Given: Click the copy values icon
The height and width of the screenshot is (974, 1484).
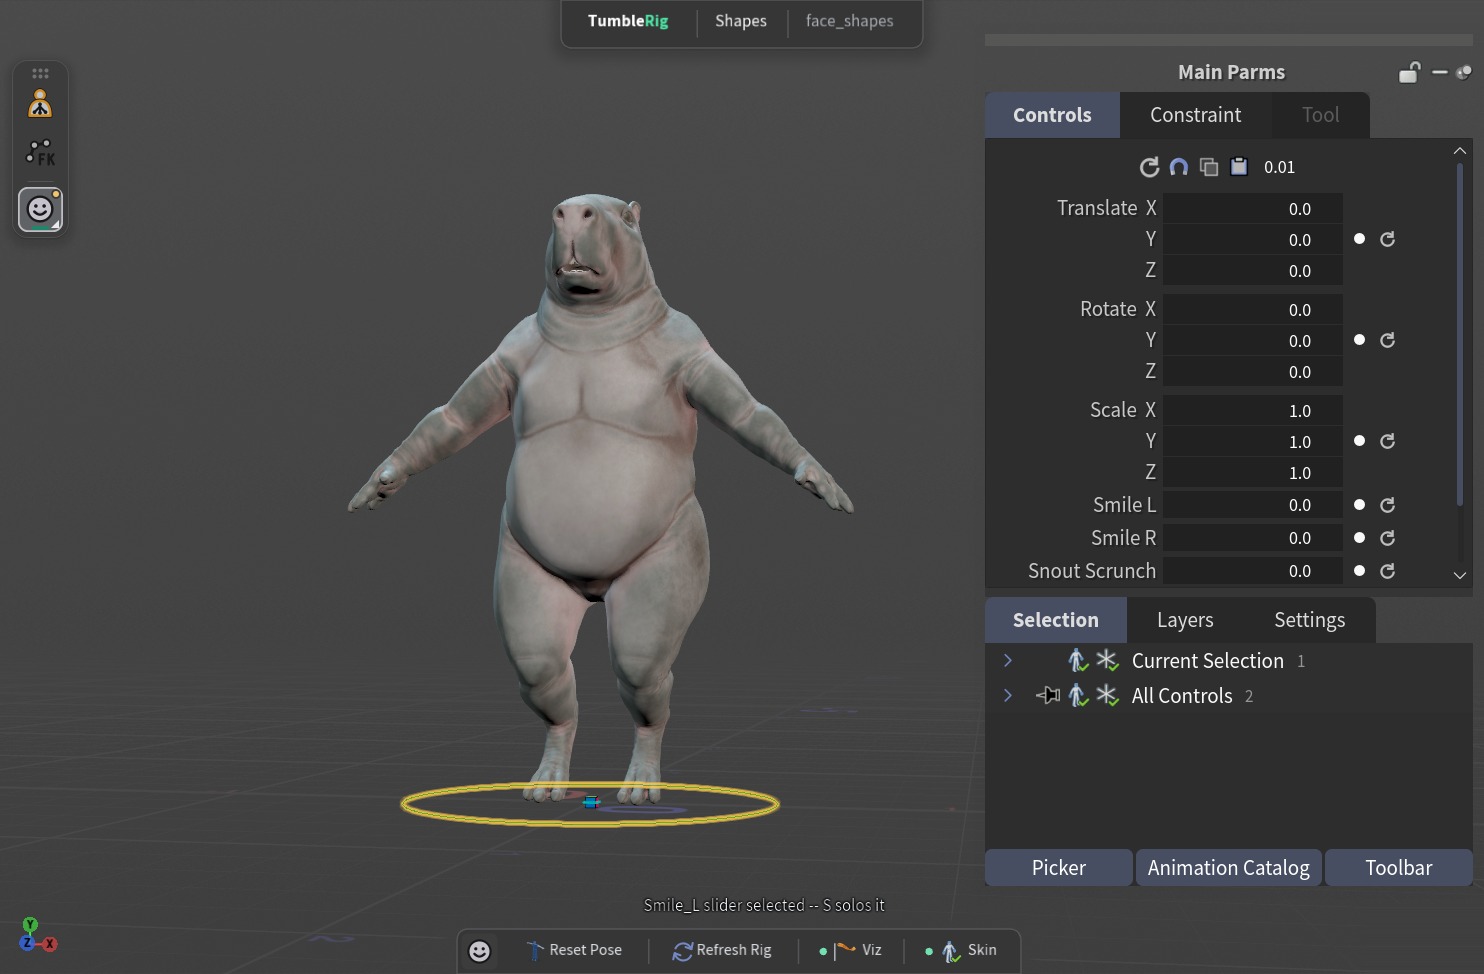Looking at the screenshot, I should point(1209,167).
